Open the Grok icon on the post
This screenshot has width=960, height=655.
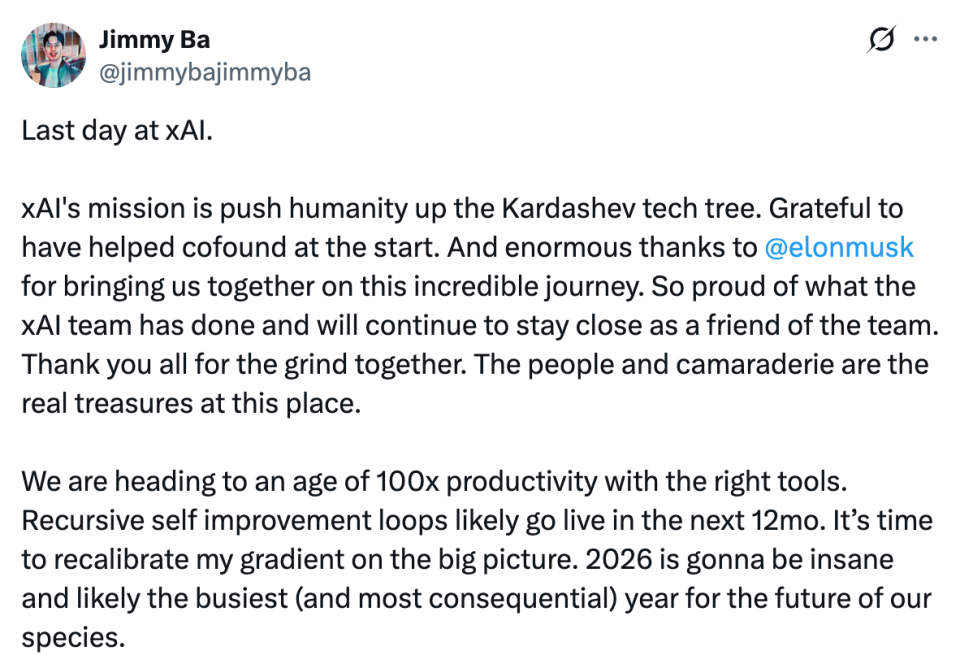click(x=882, y=39)
